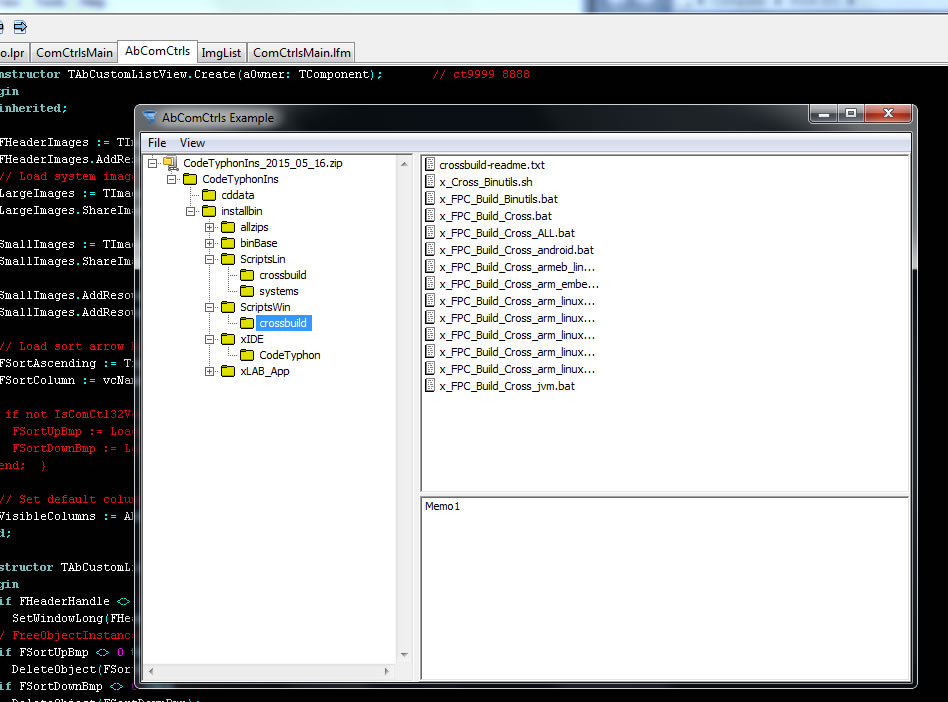Select the systems tree item
The image size is (948, 702).
click(279, 291)
